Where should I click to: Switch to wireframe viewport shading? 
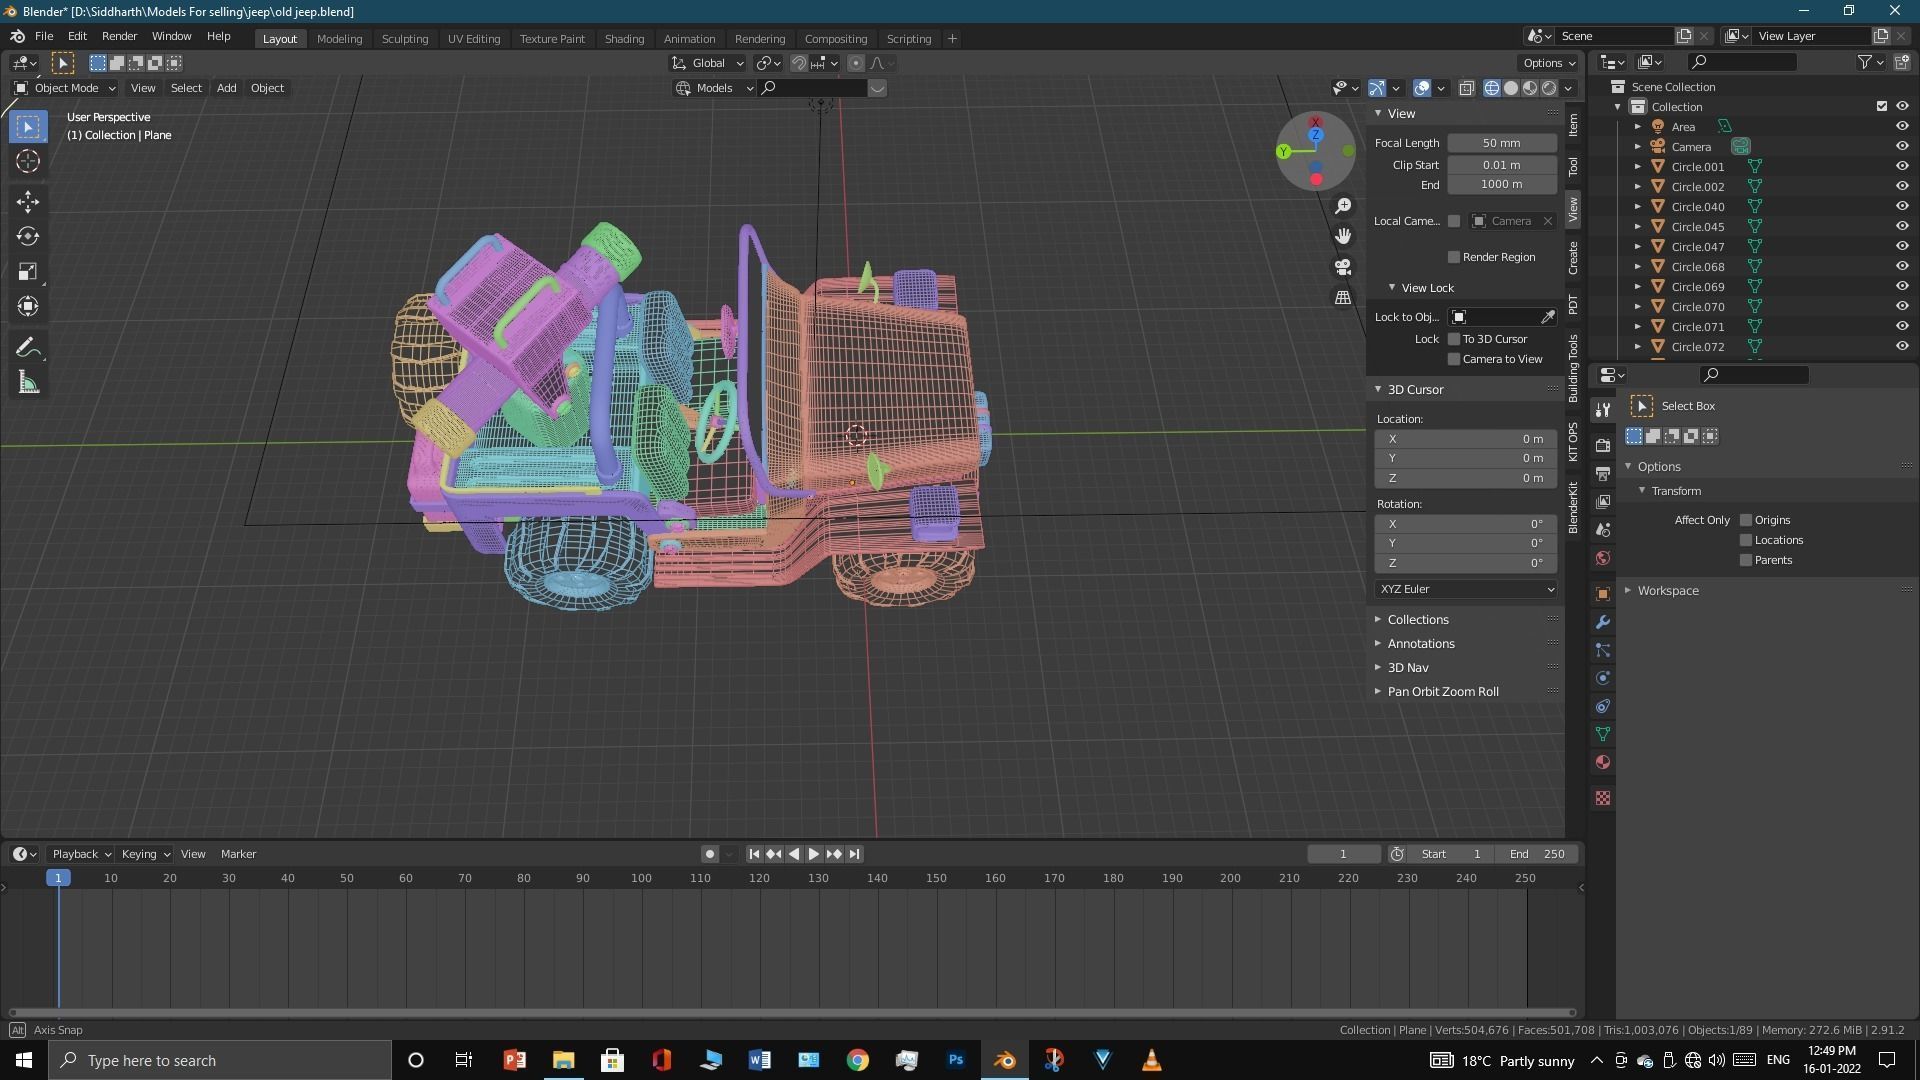[x=1492, y=88]
